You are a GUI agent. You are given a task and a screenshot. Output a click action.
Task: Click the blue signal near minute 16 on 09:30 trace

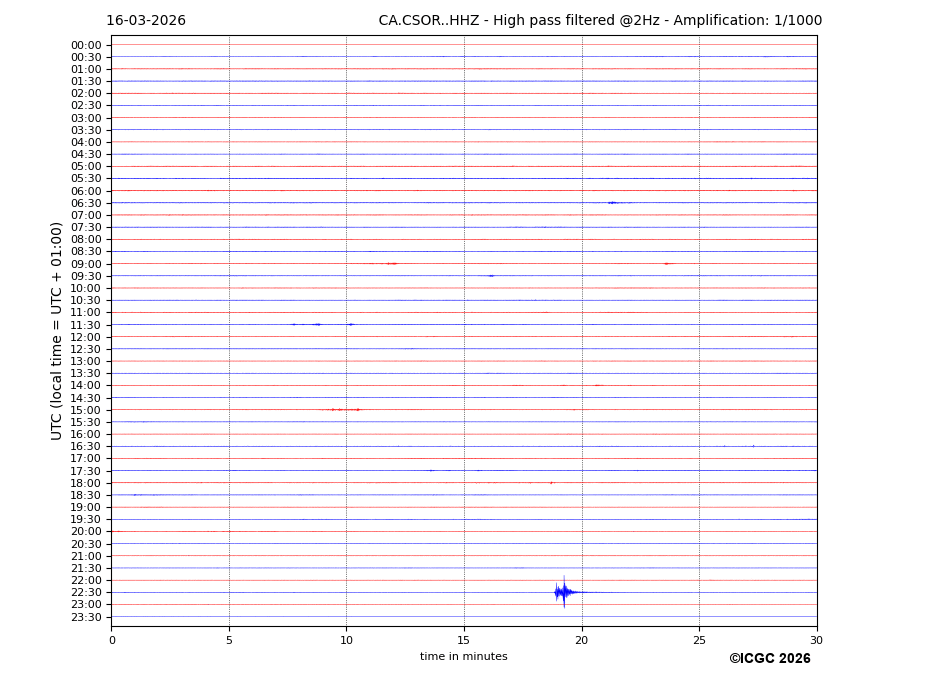pyautogui.click(x=491, y=276)
